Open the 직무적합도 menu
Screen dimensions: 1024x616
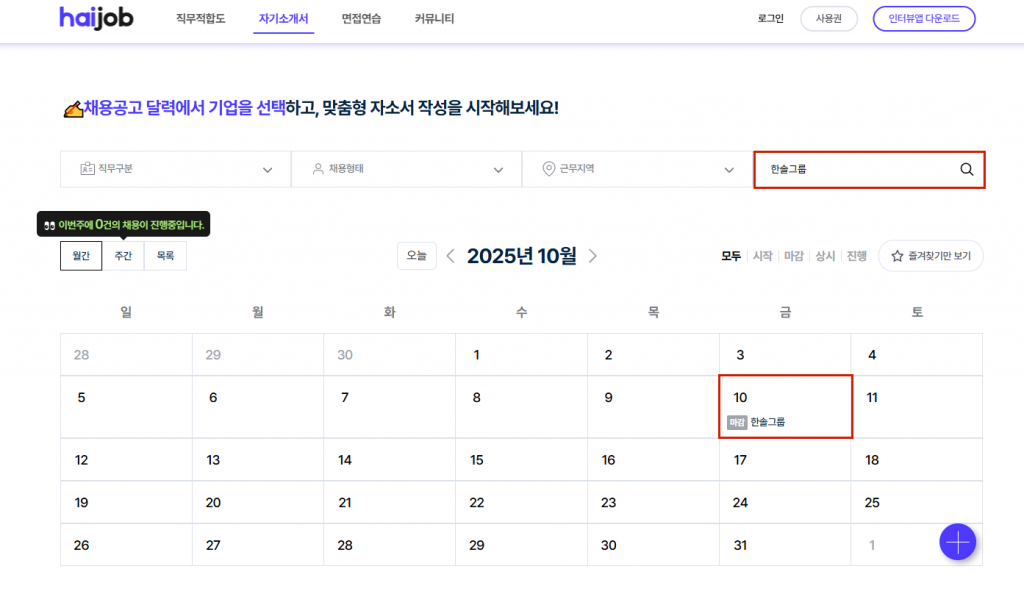201,19
